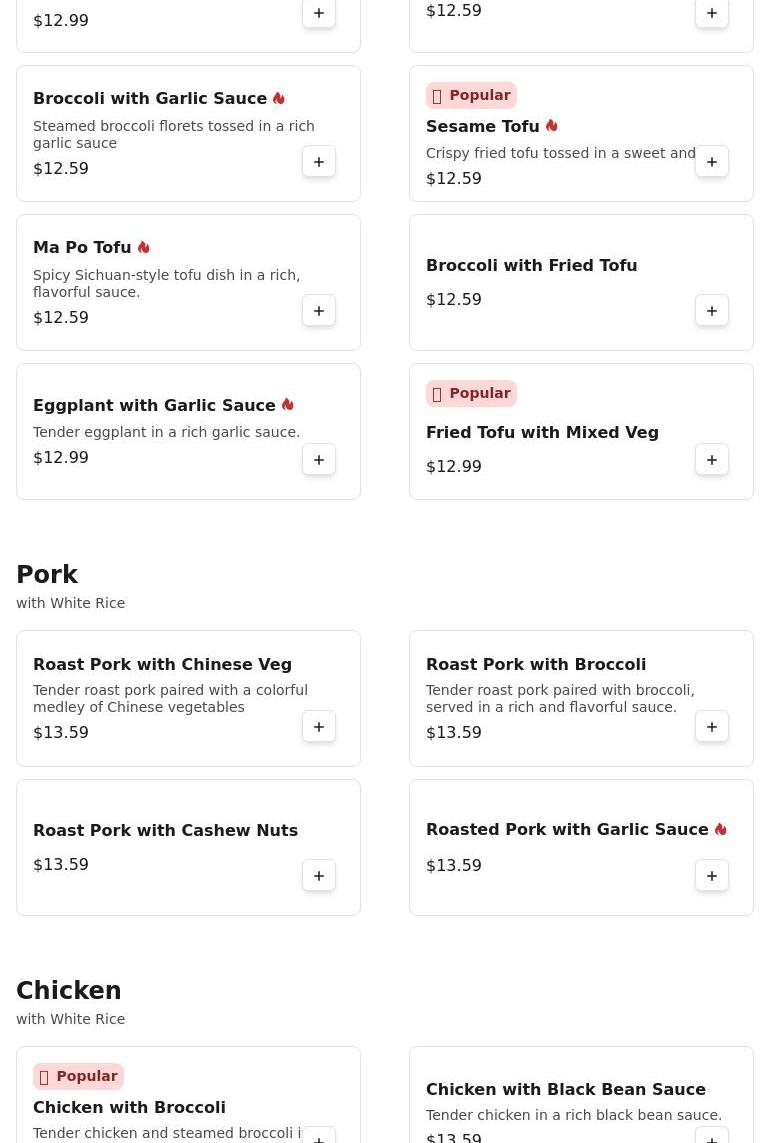Click the spicy flame icon beside Eggplant with Garlic Sauce
Screen dimensions: 770x1143
288,405
